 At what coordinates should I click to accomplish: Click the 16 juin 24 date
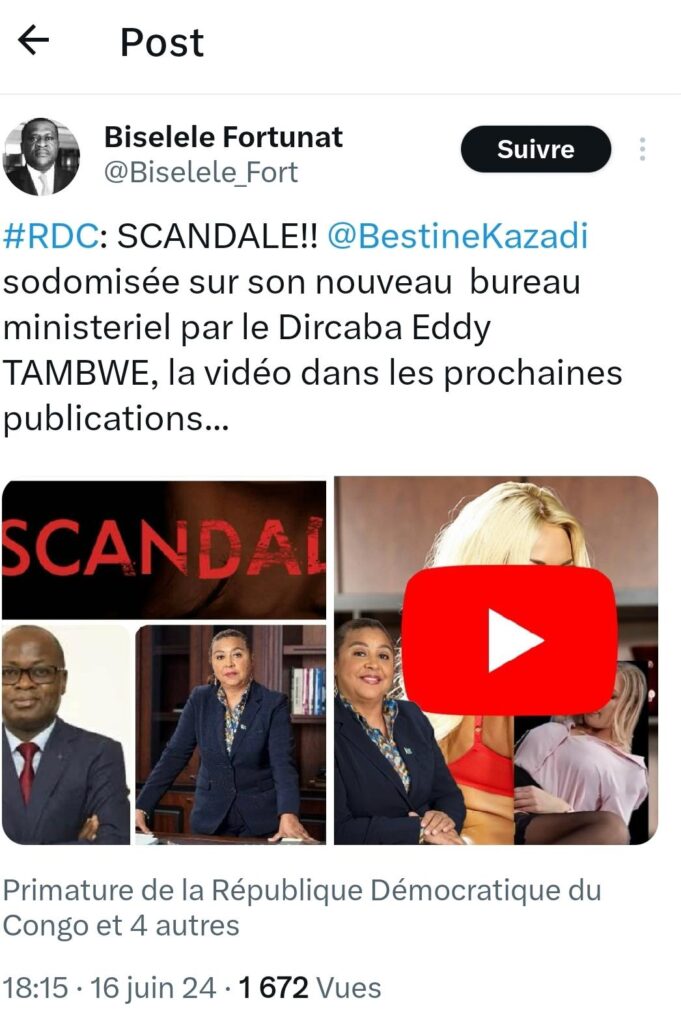coord(153,987)
